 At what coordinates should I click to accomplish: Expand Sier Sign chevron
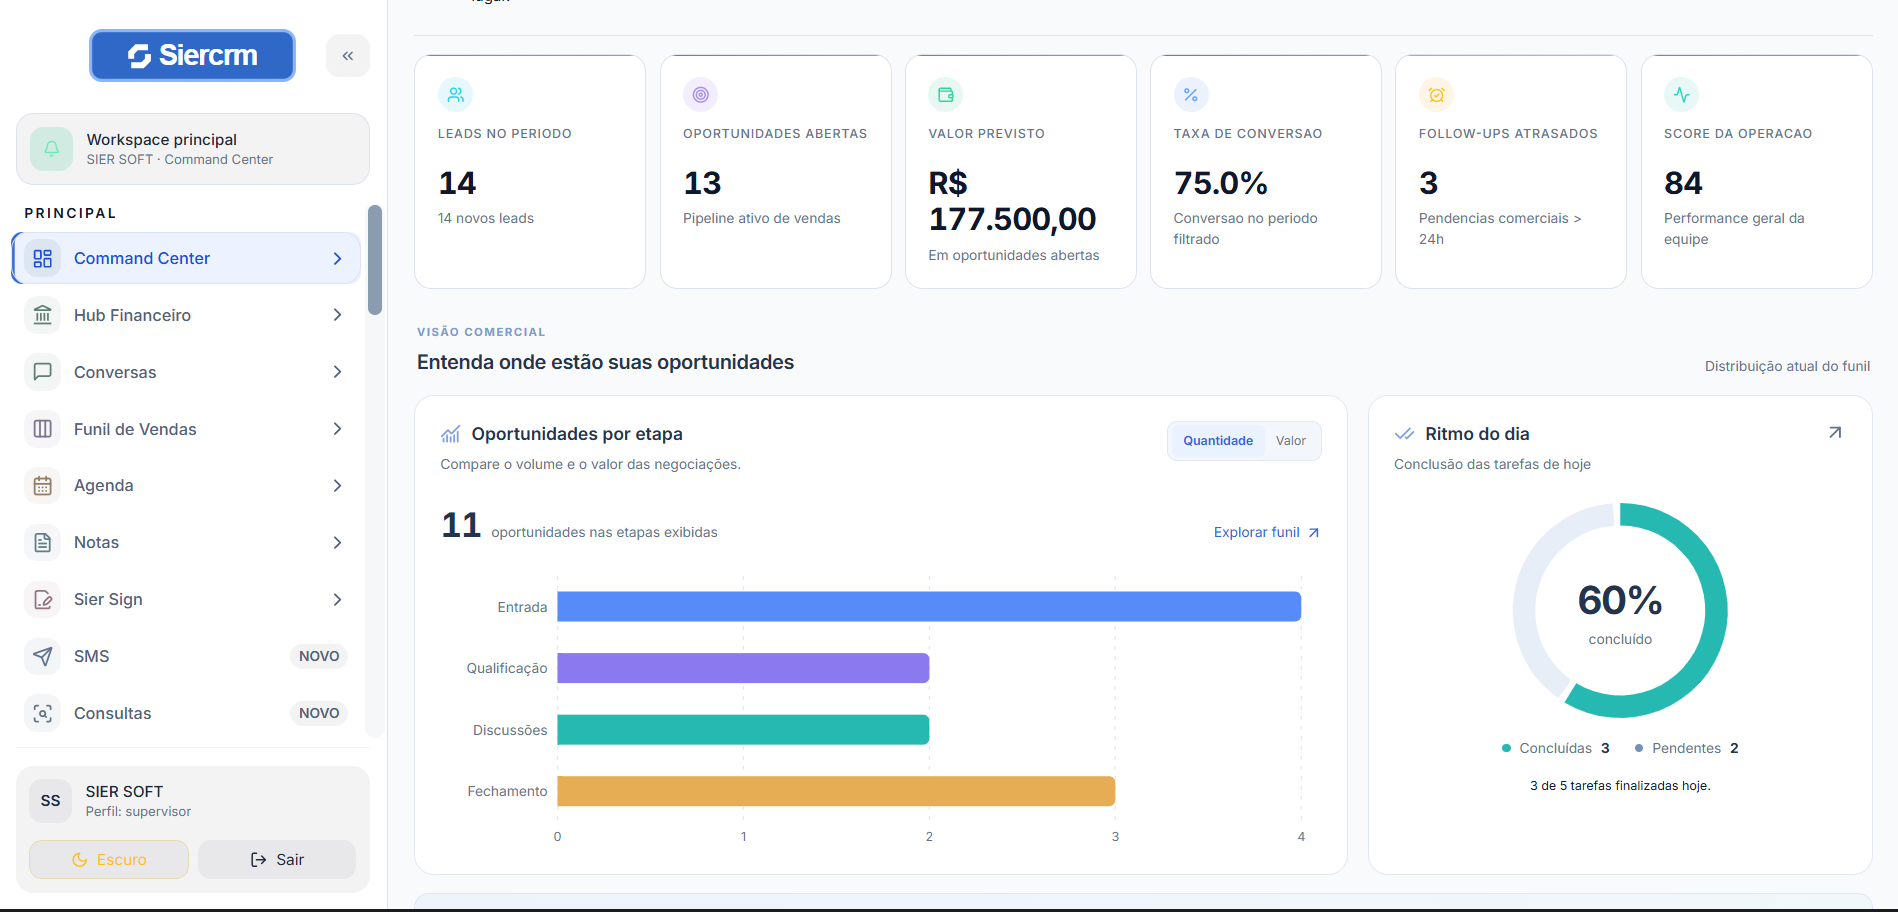click(338, 600)
